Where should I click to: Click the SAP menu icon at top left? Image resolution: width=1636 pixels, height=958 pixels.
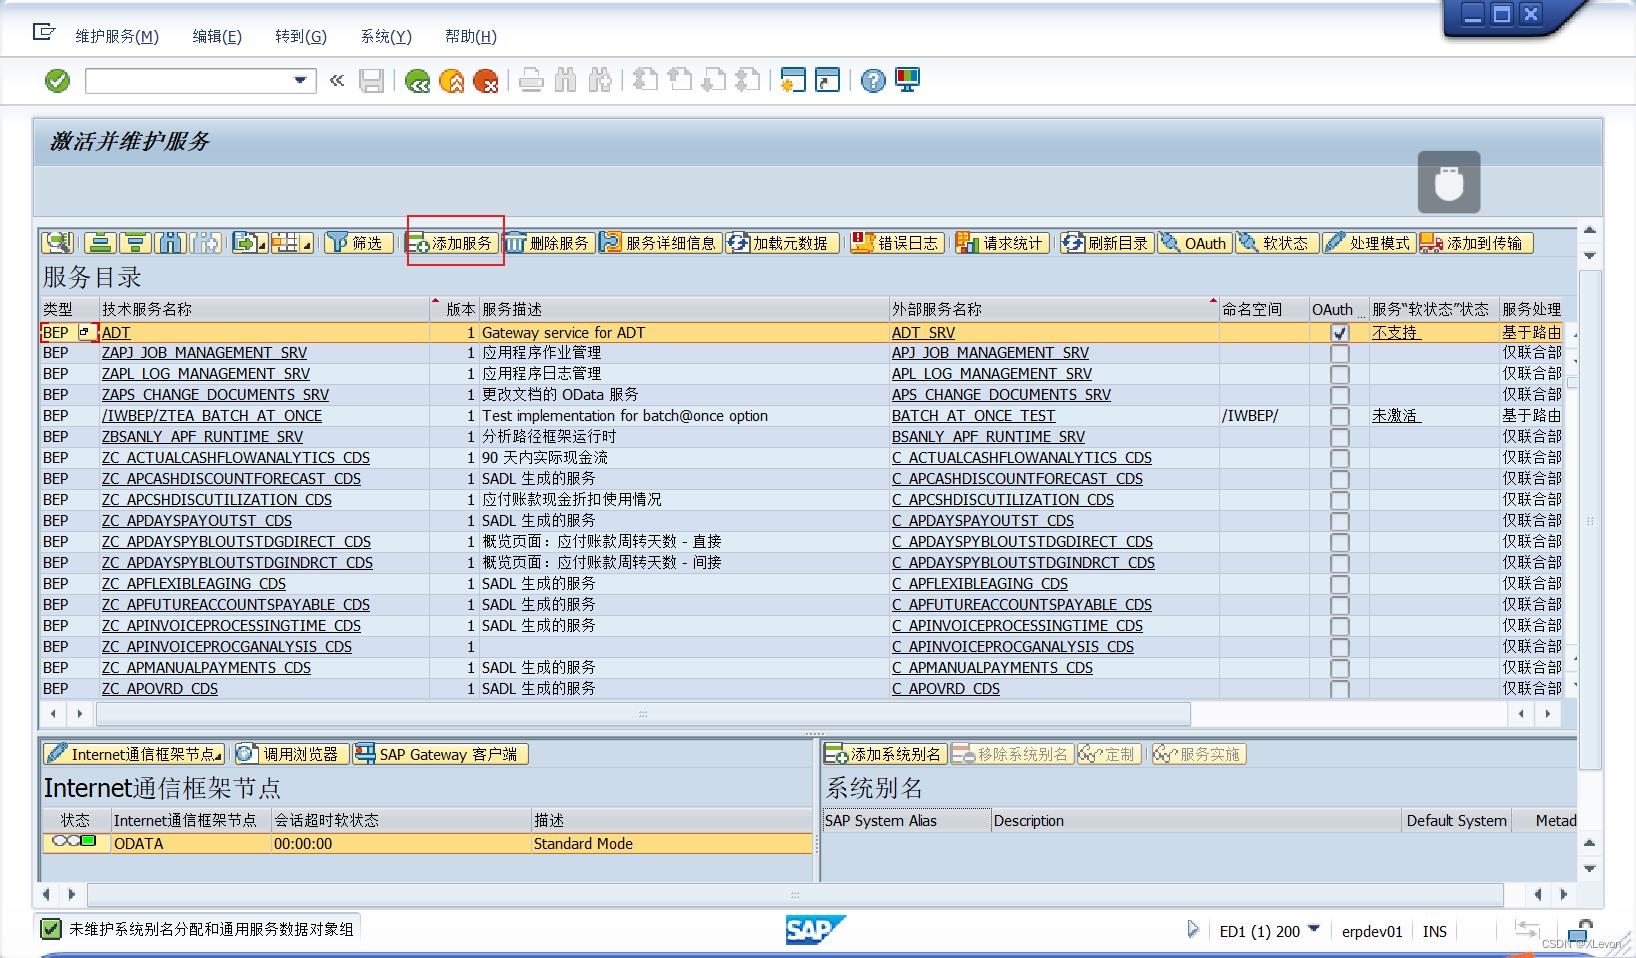tap(43, 33)
